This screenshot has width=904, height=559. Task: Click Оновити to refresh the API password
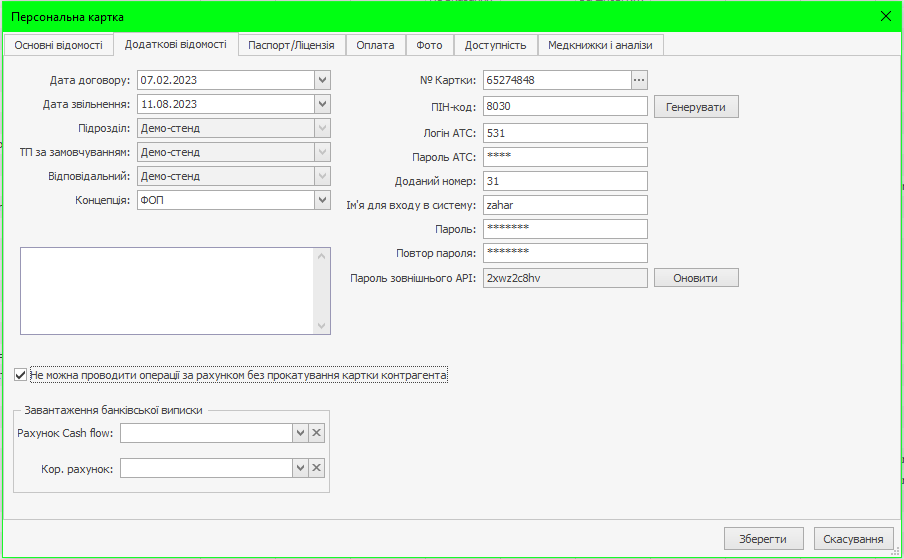tap(696, 278)
